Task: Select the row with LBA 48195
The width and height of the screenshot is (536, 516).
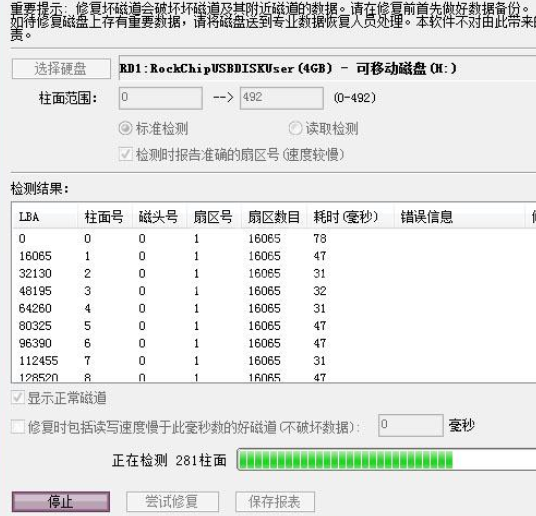Action: tap(273, 291)
